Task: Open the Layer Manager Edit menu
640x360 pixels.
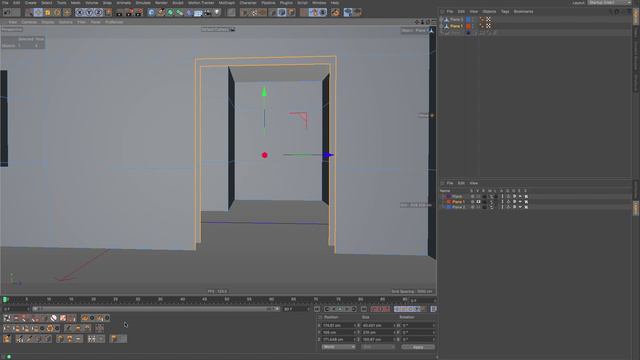Action: pos(461,183)
